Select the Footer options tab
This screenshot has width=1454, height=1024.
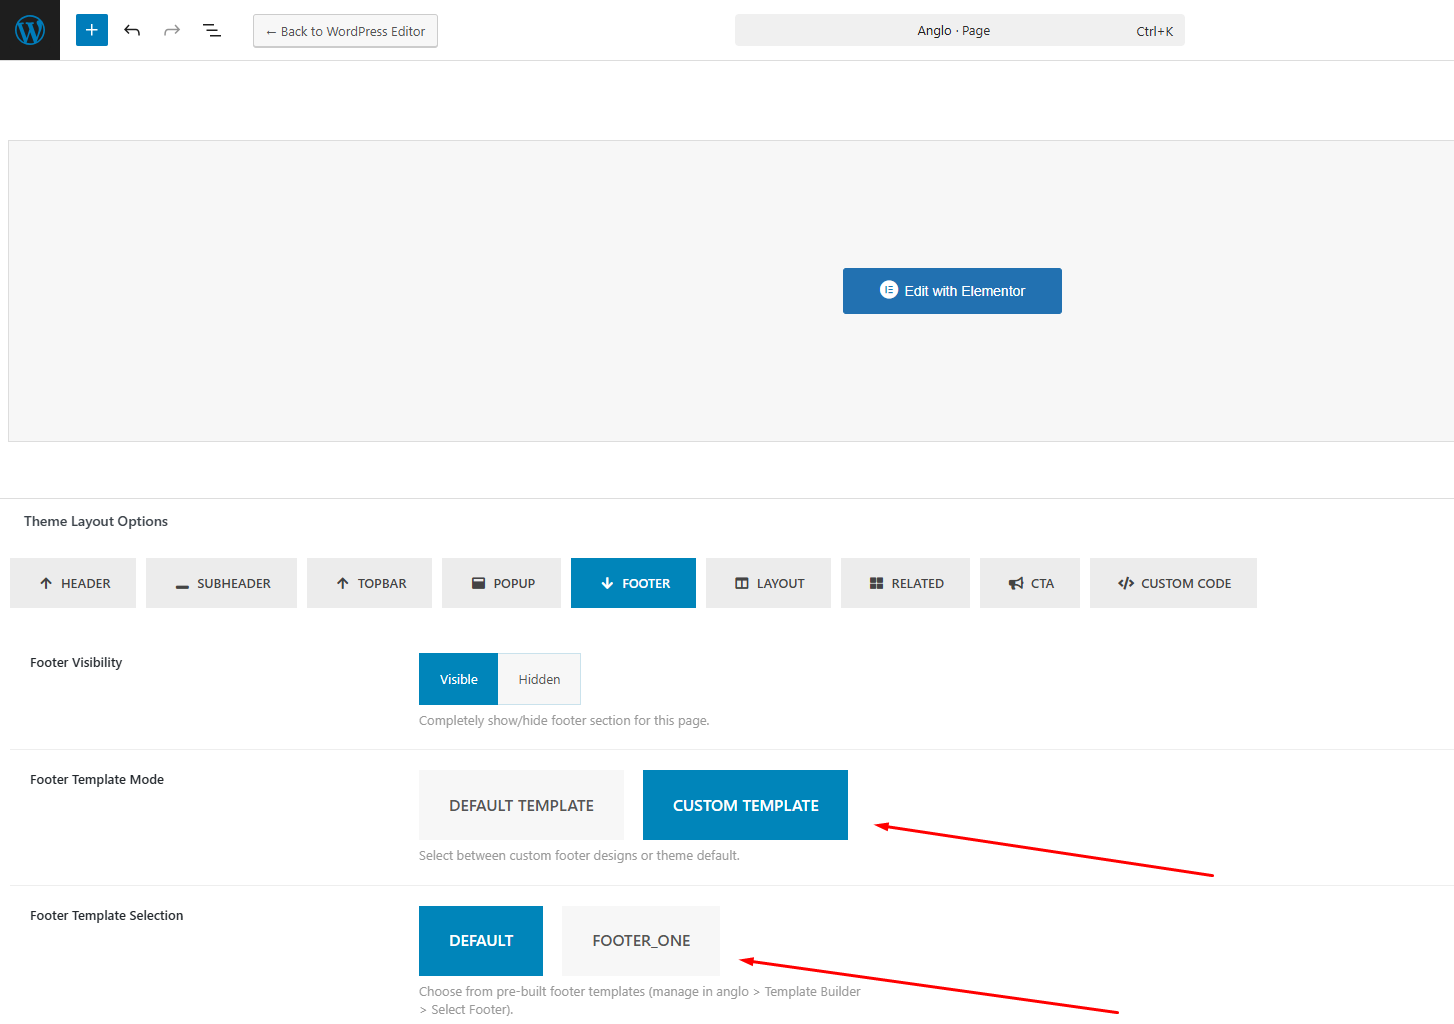(633, 583)
